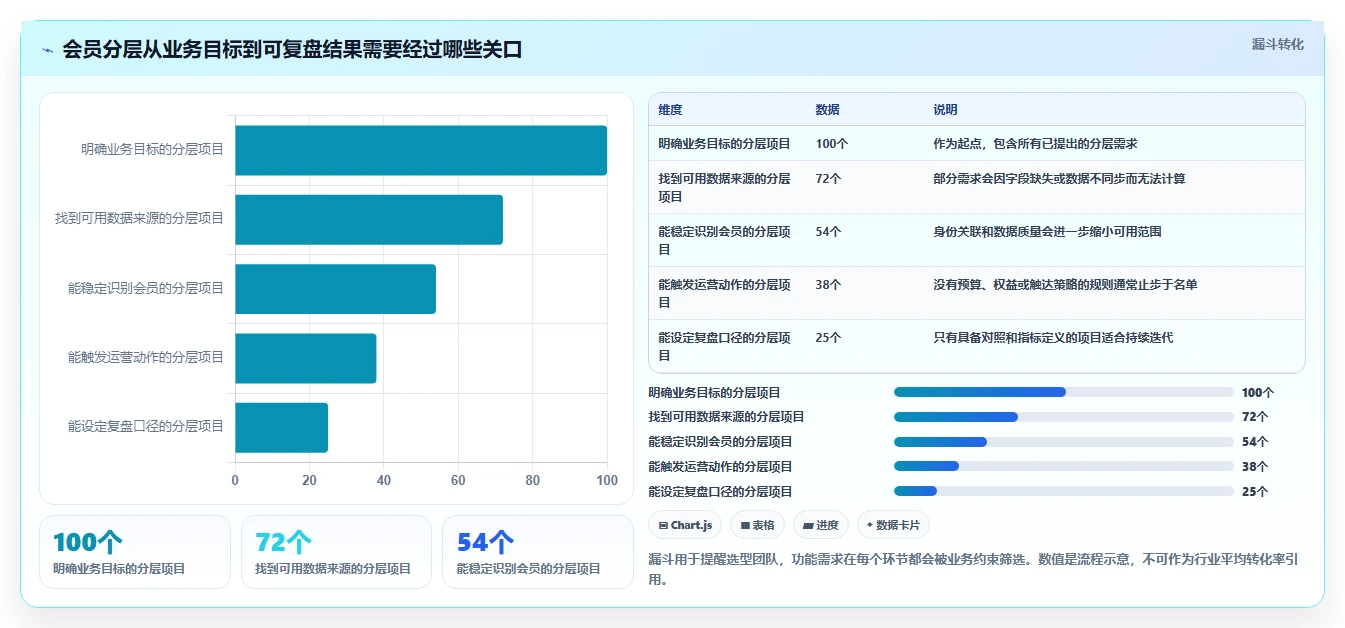1345x628 pixels.
Task: Click the progress bar showing 100个
Action: click(x=1063, y=392)
